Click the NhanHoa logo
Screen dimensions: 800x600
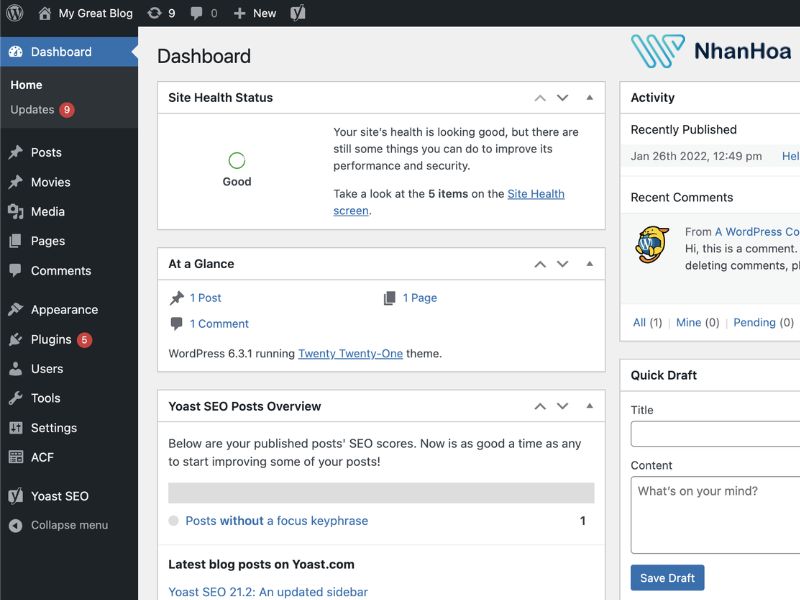click(x=711, y=51)
